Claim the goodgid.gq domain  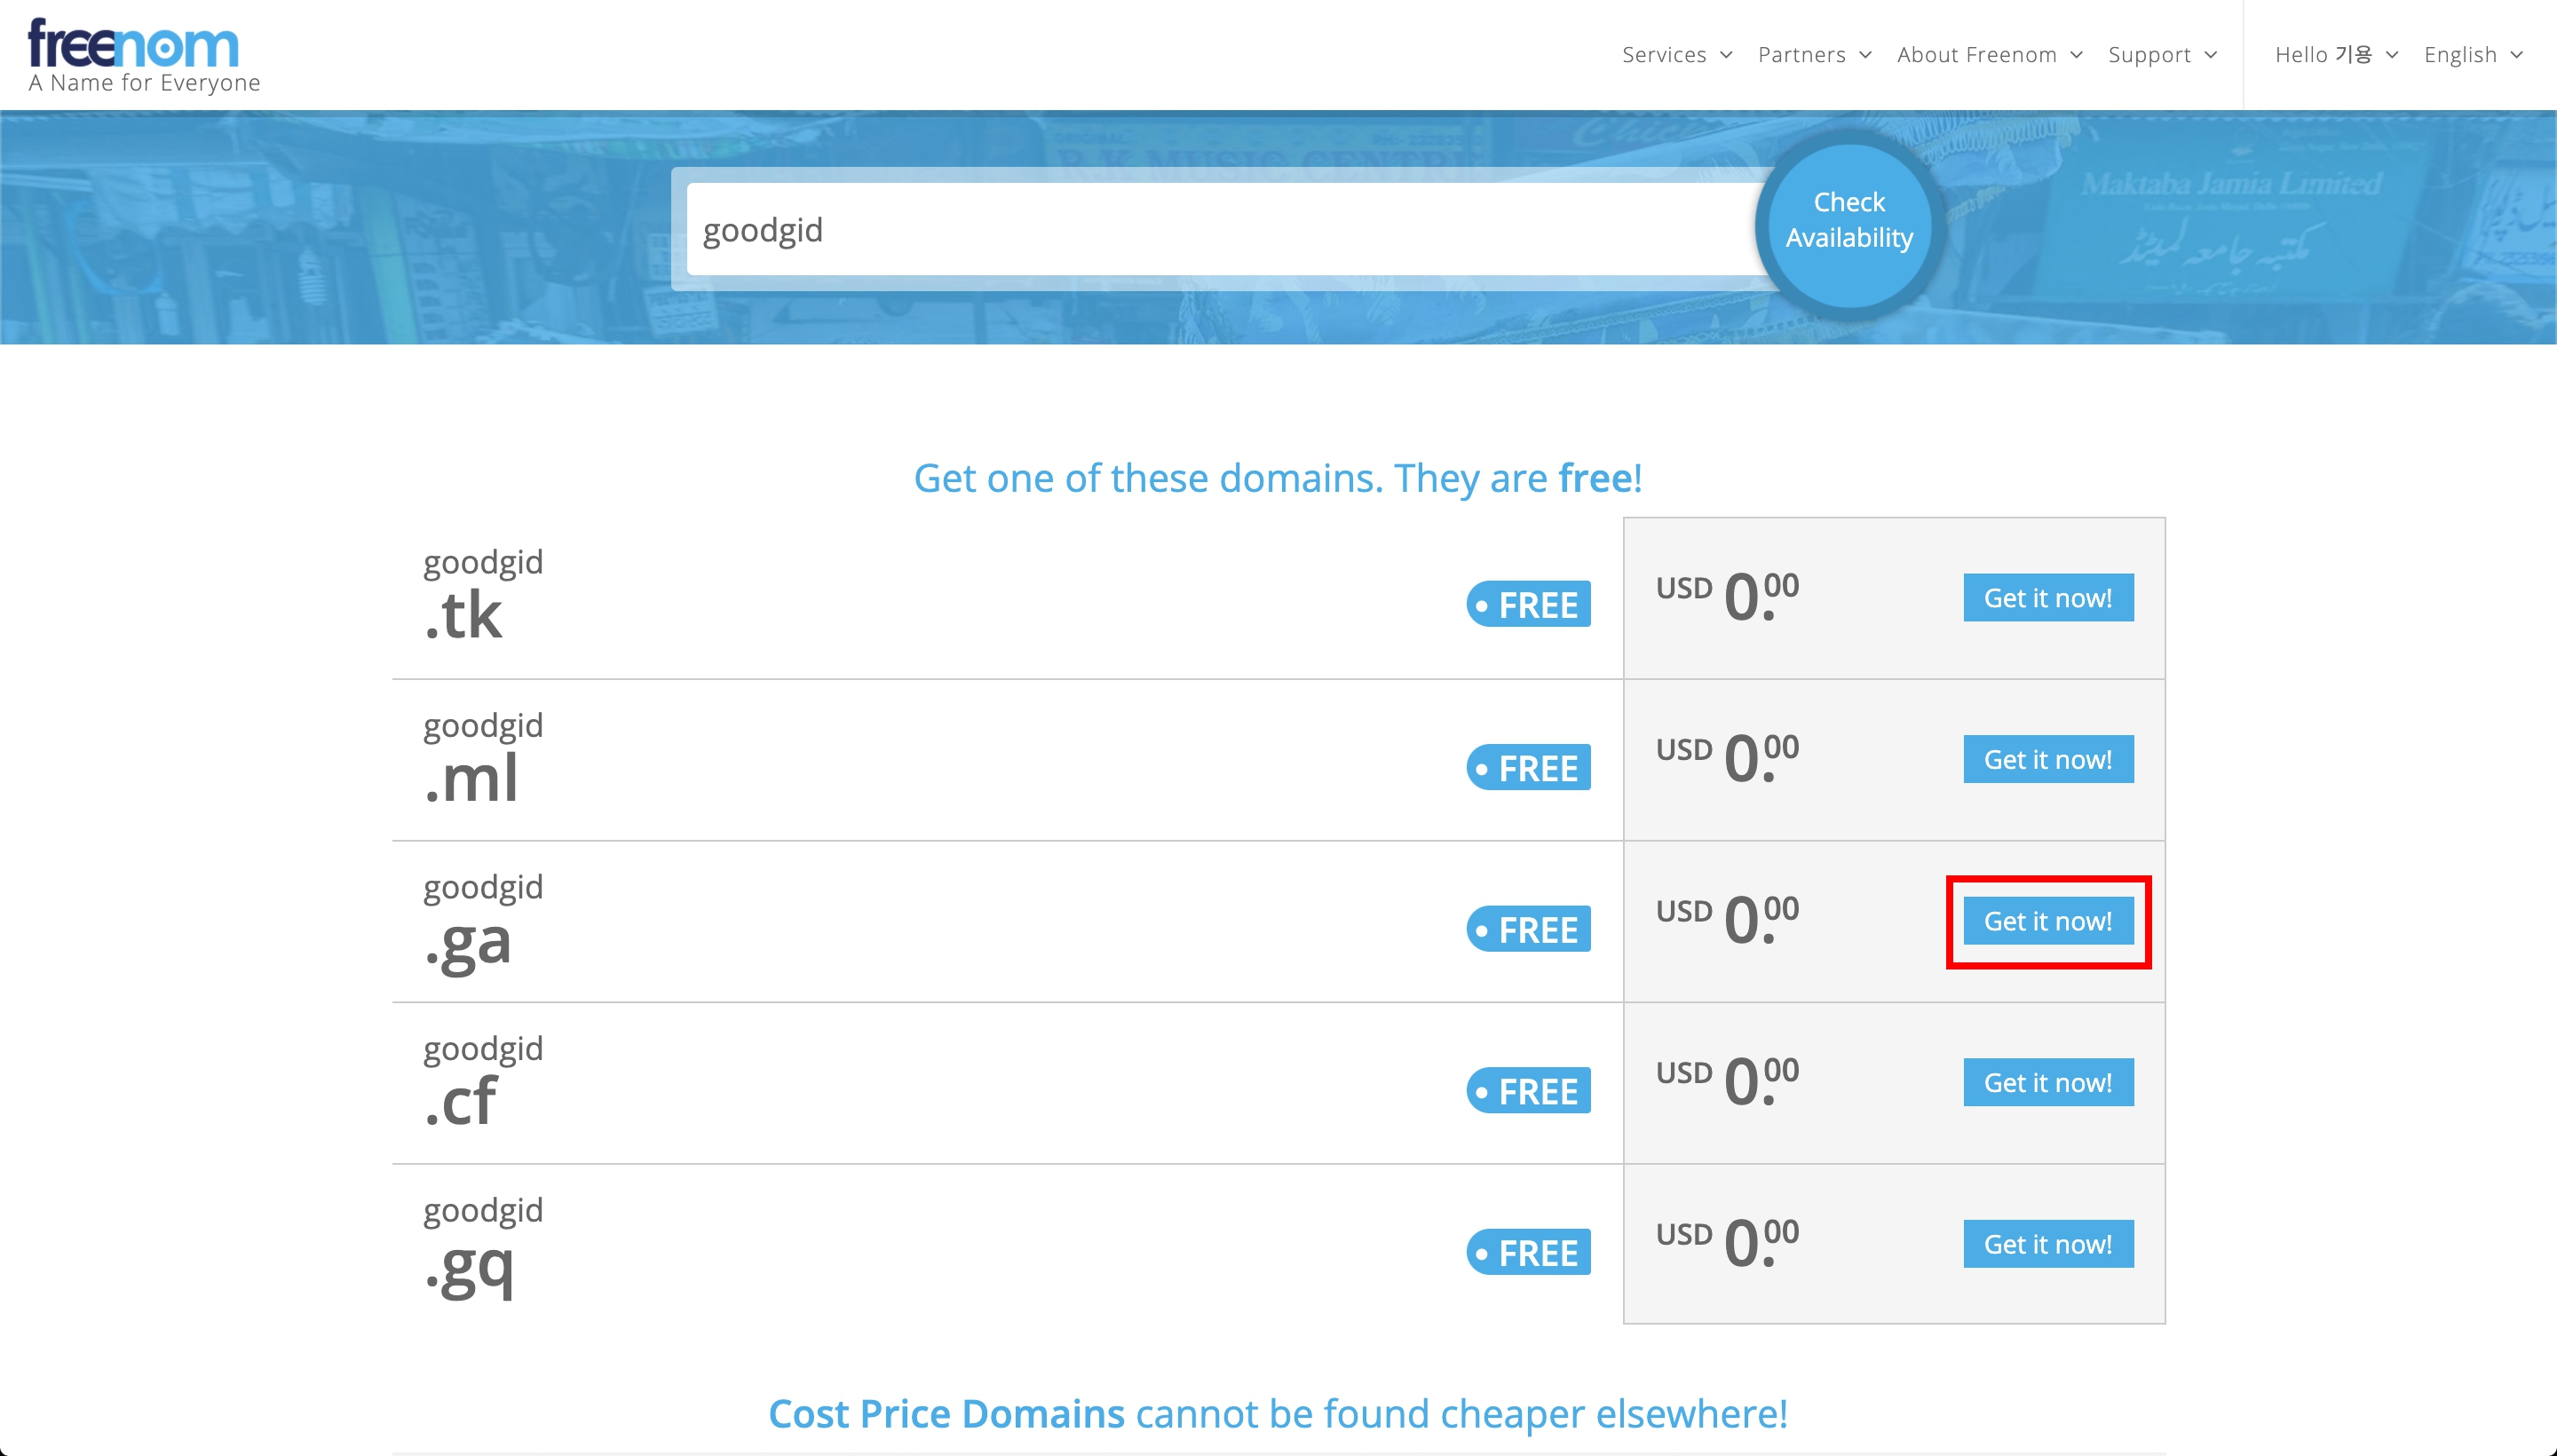pos(2048,1244)
